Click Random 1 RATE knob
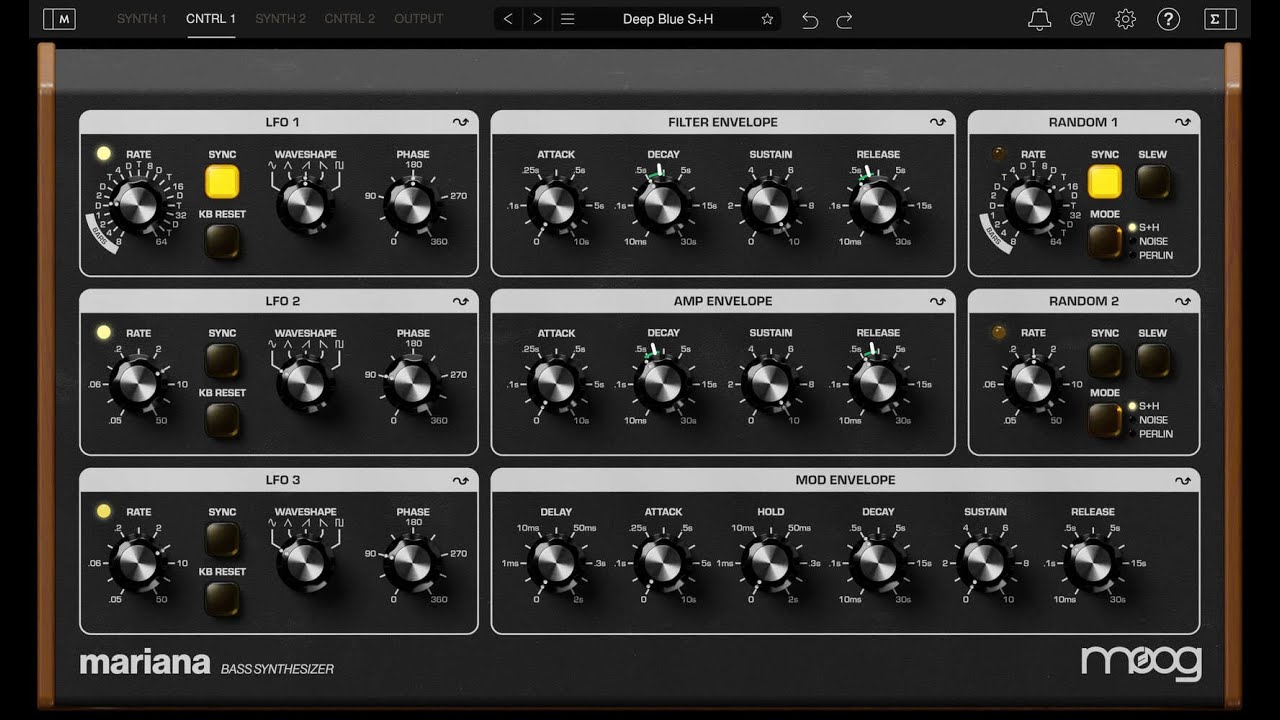This screenshot has height=720, width=1280. tap(1033, 205)
